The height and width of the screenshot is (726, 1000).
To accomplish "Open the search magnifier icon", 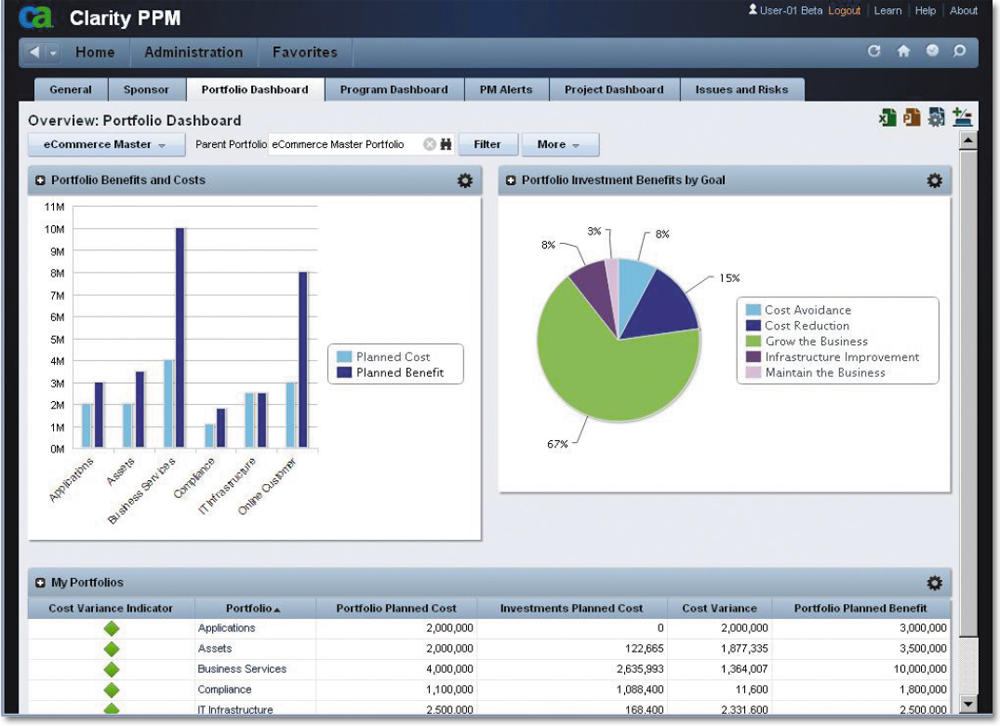I will click(959, 52).
